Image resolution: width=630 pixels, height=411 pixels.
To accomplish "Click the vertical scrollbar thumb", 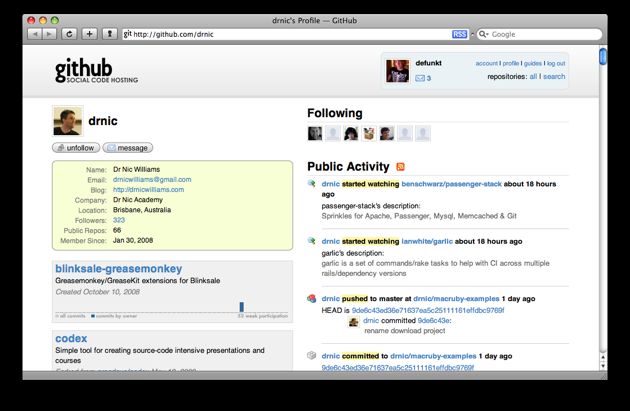I will 603,56.
